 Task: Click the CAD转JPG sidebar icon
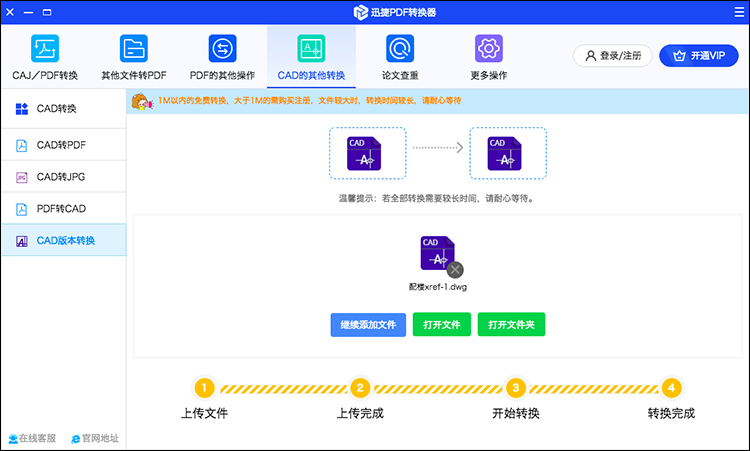(22, 177)
